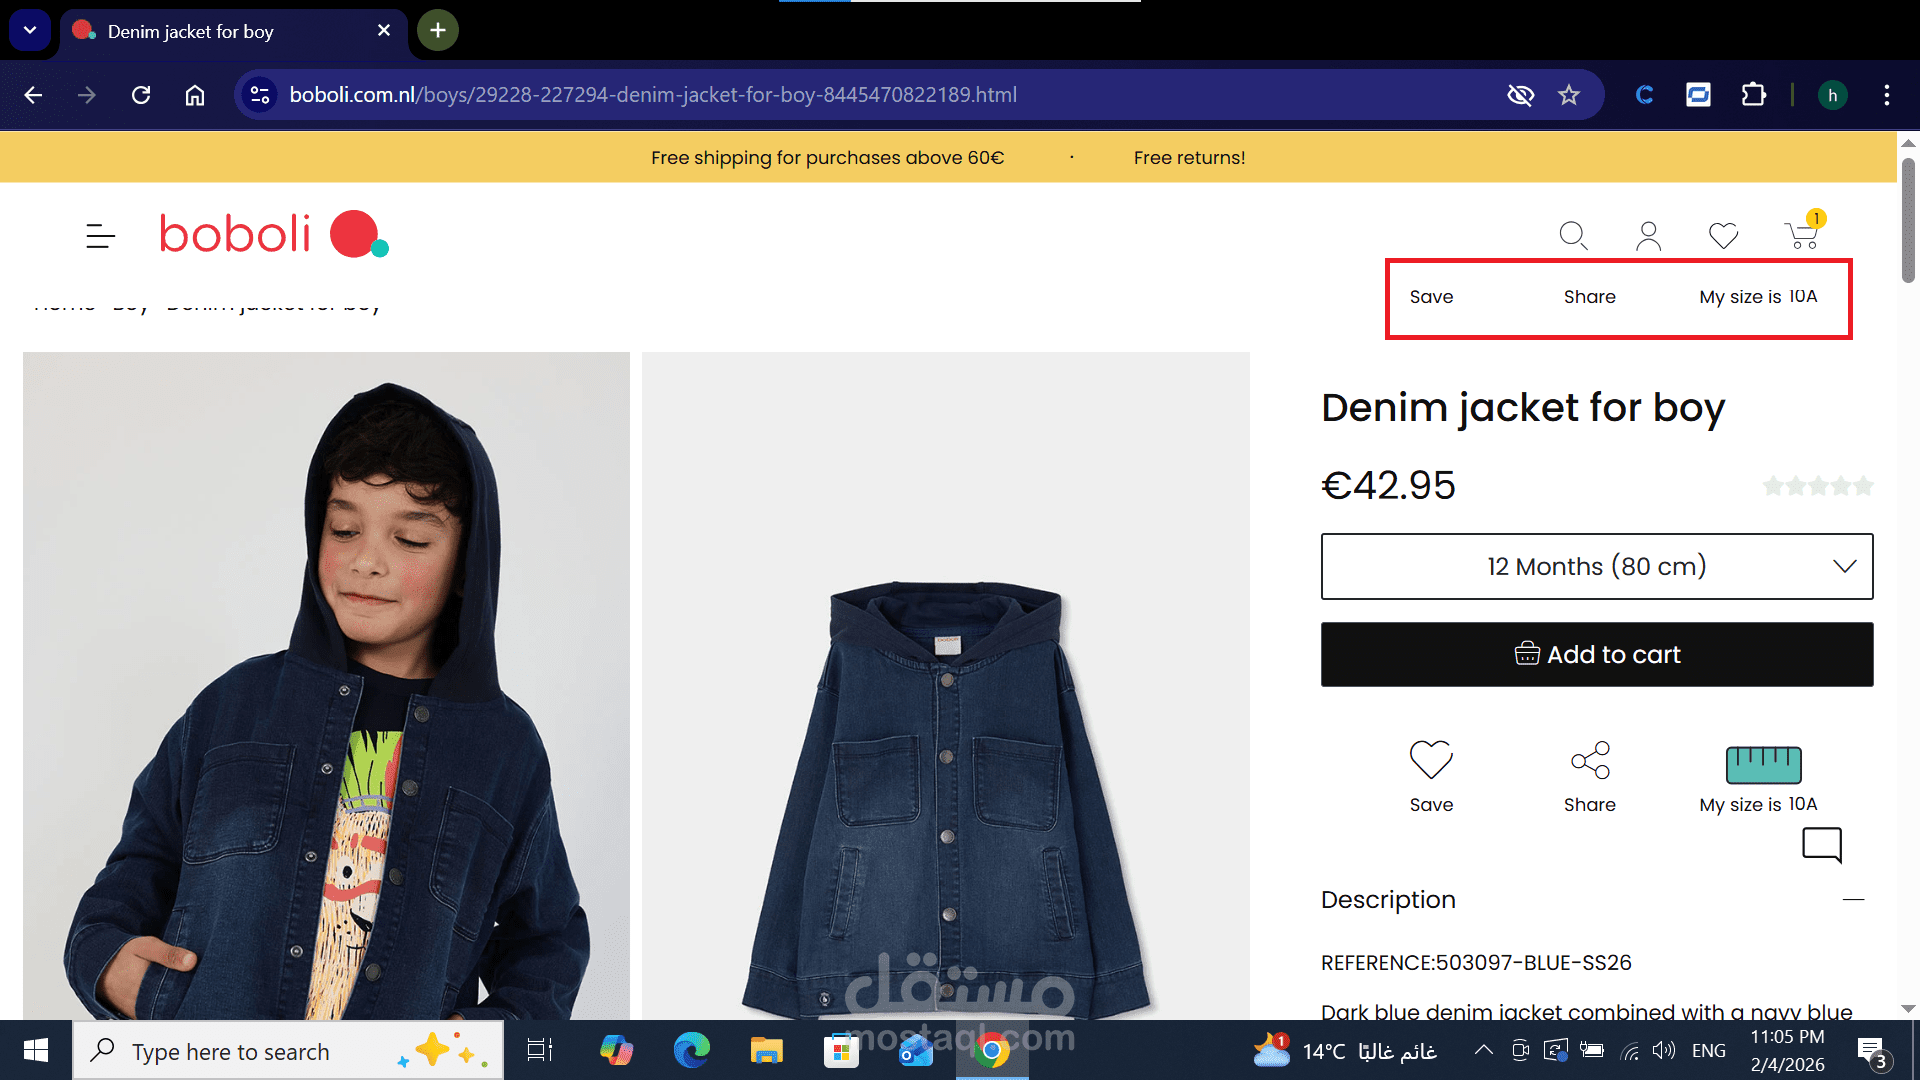Open the hamburger menu next to boboli logo
The height and width of the screenshot is (1080, 1920).
coord(100,236)
